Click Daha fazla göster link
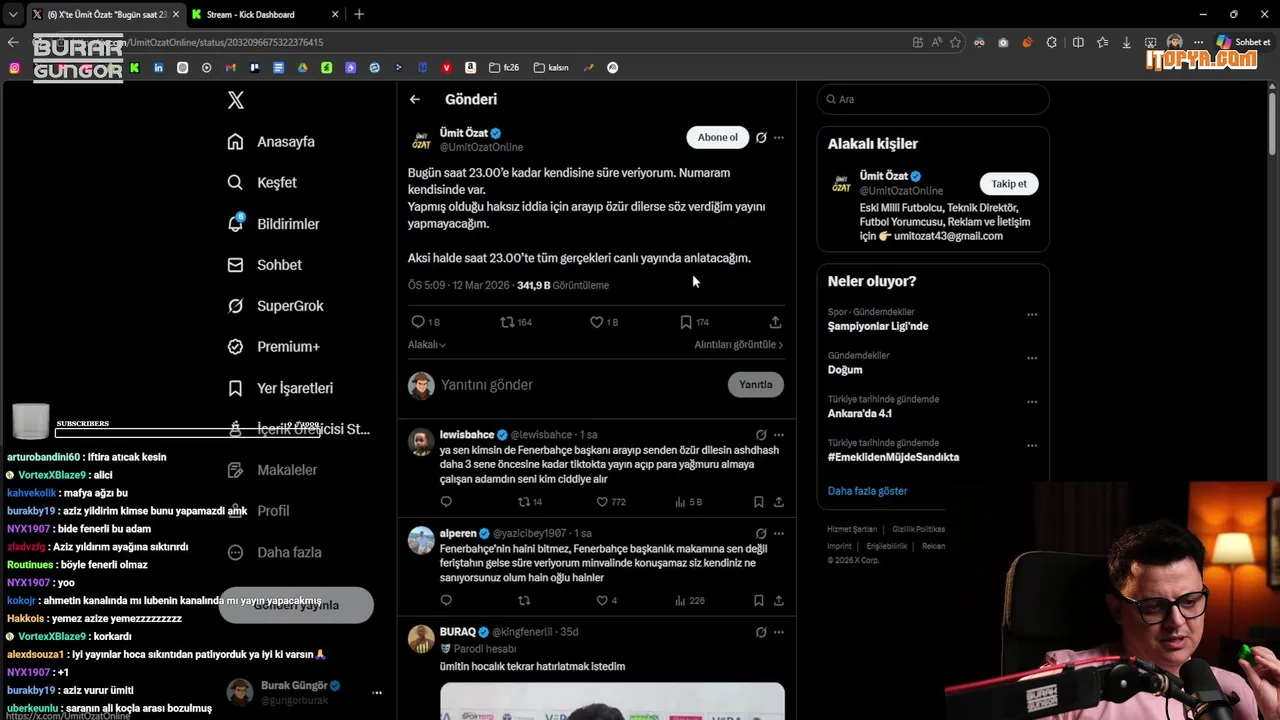The image size is (1280, 720). pyautogui.click(x=867, y=491)
